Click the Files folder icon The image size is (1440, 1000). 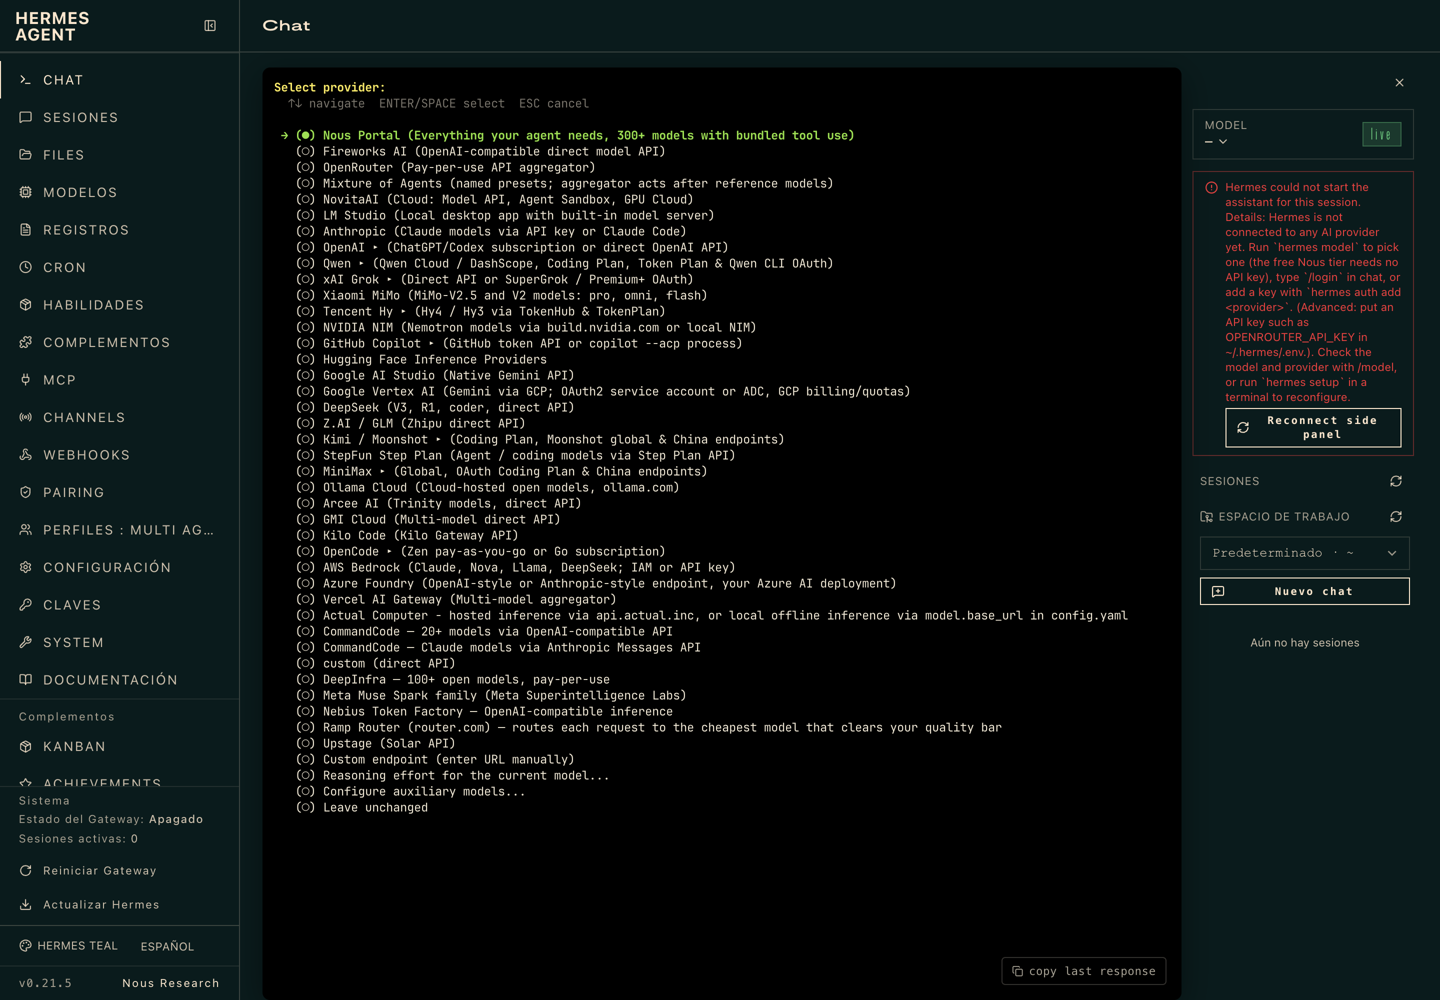pos(26,155)
